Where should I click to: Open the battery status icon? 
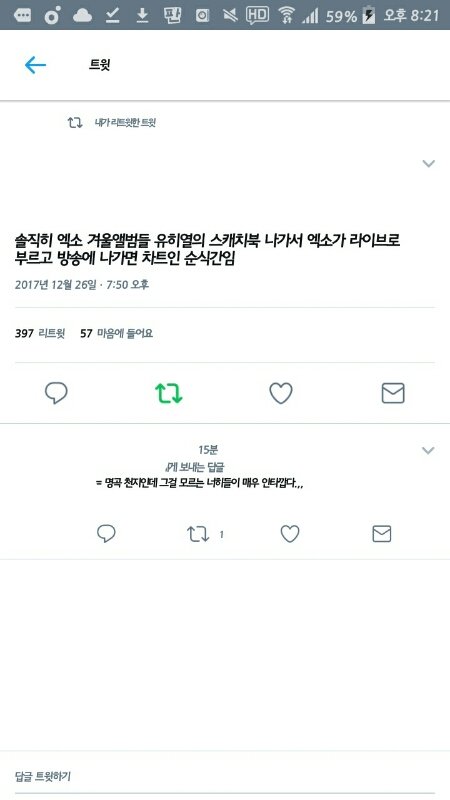pos(368,16)
